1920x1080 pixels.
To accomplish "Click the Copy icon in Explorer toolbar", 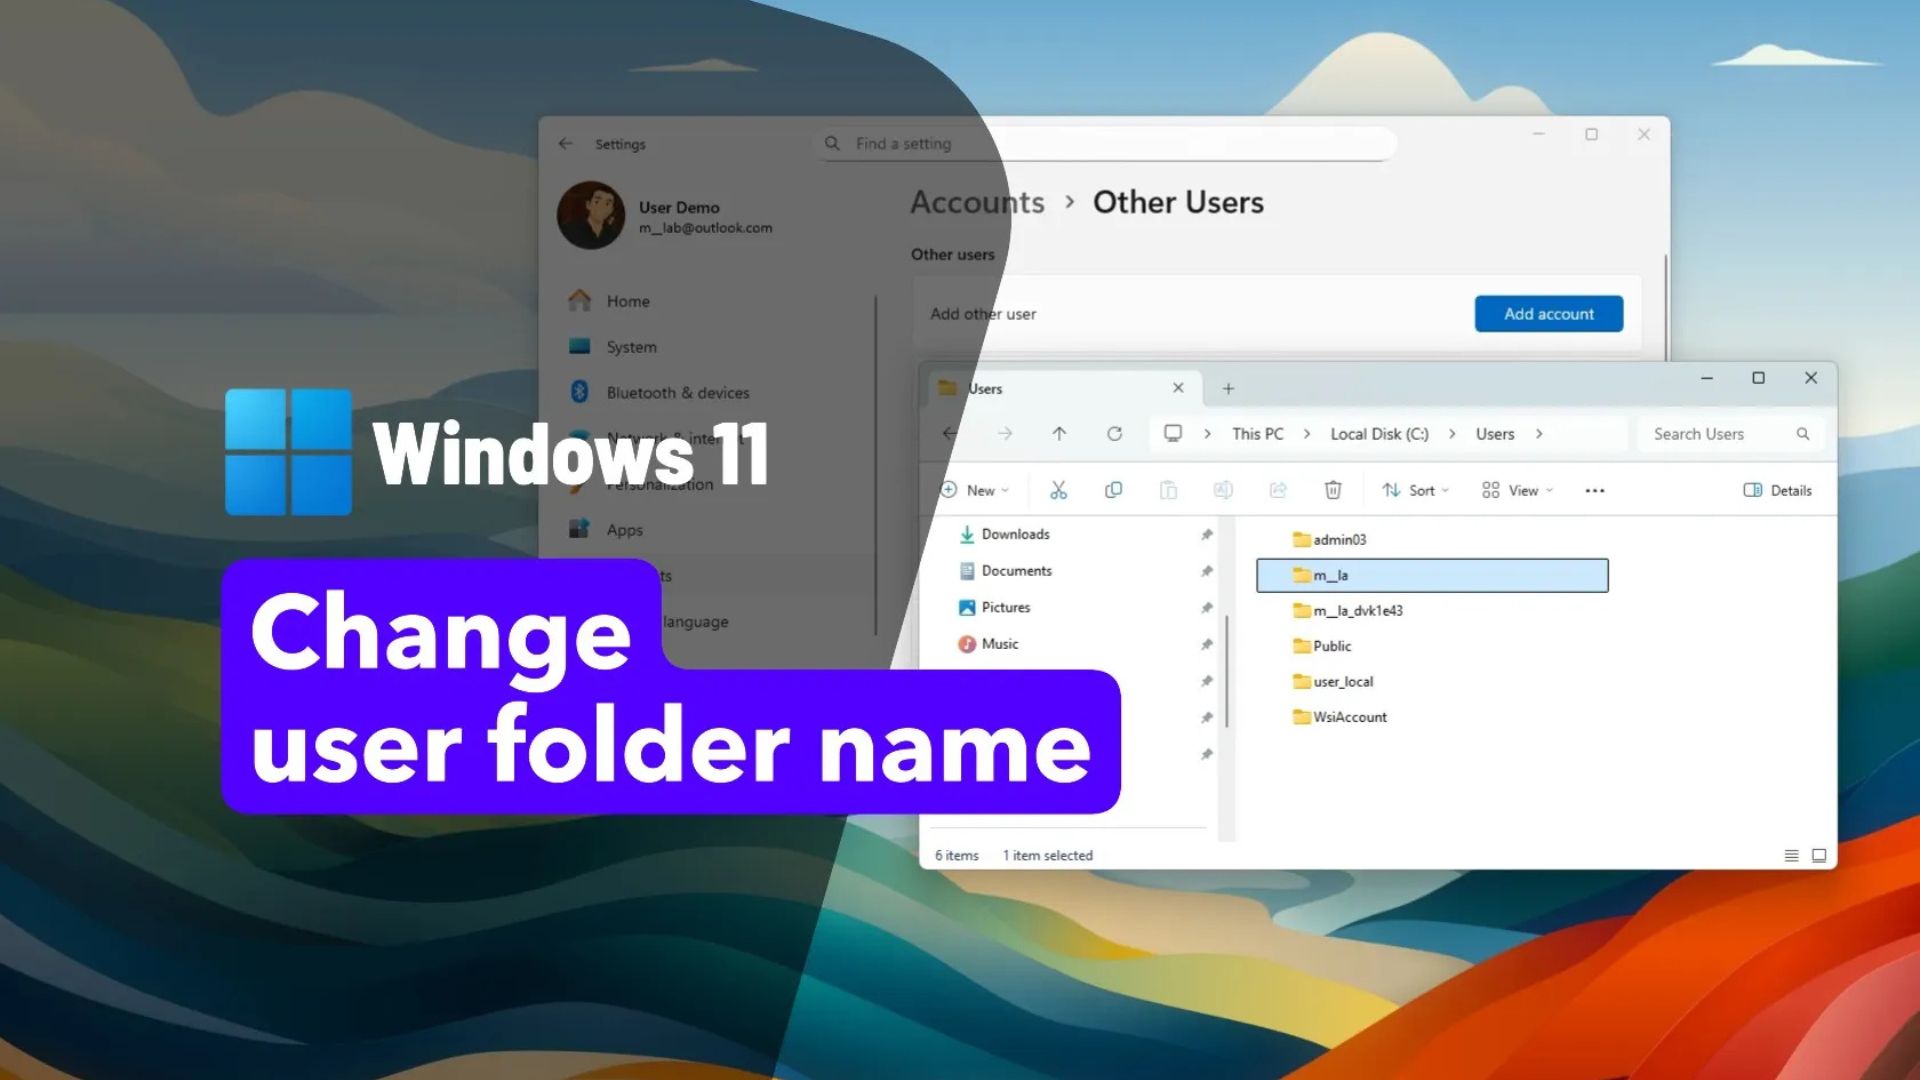I will tap(1113, 490).
